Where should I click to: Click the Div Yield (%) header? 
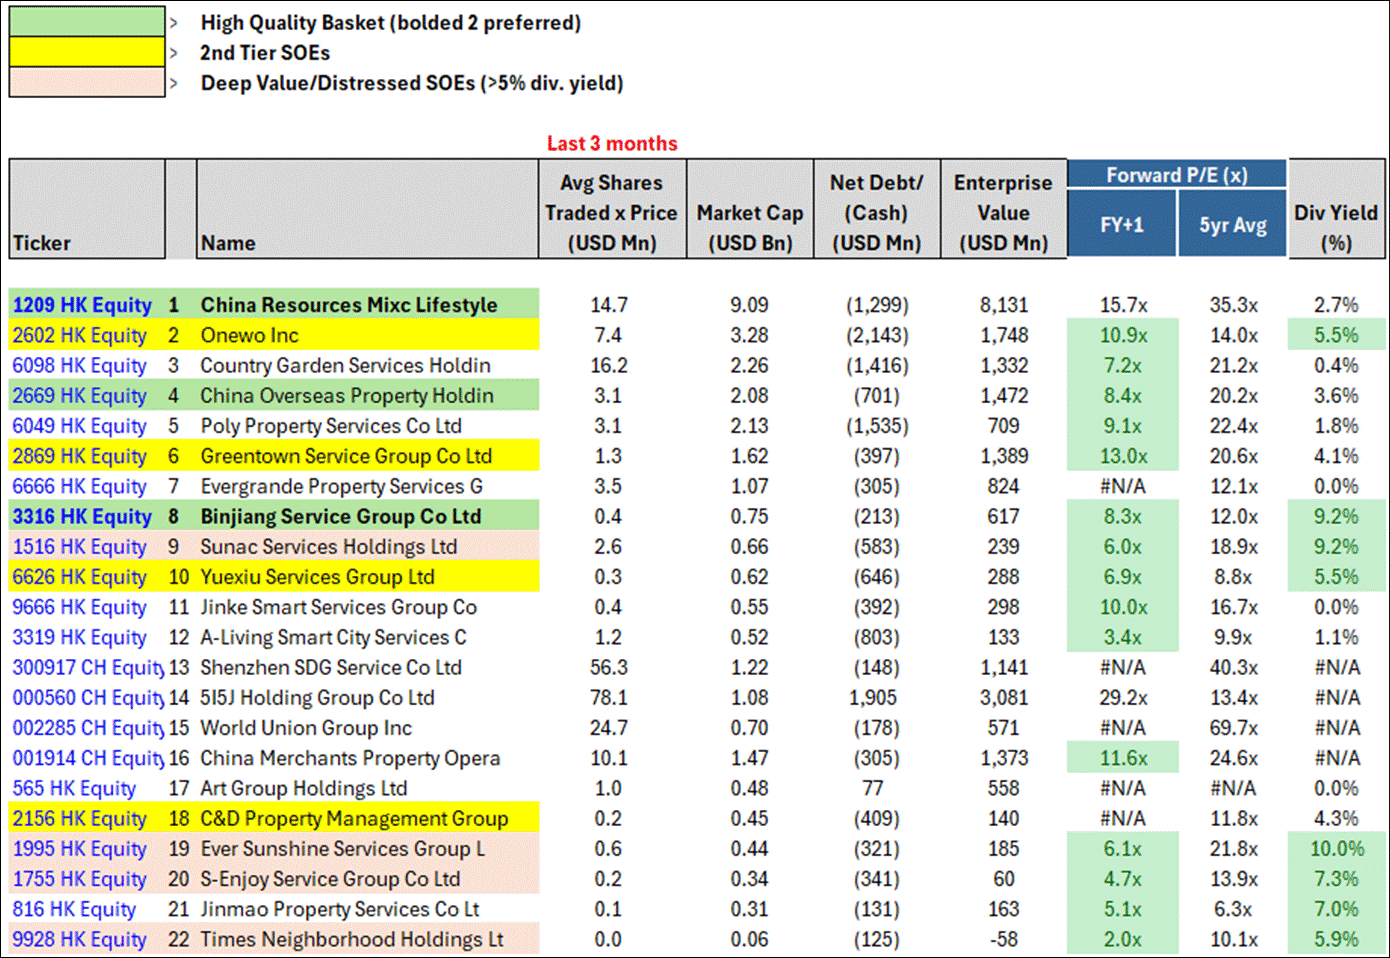tap(1337, 209)
